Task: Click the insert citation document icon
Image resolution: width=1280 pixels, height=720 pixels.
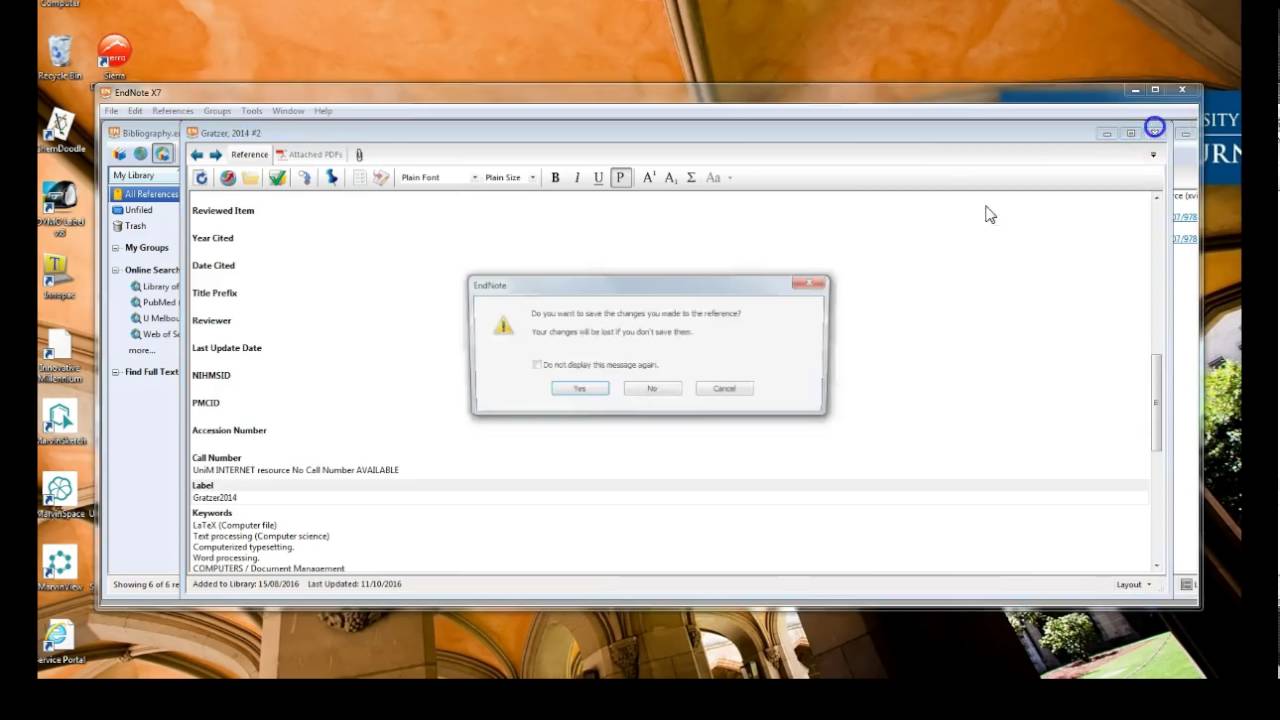Action: tap(360, 178)
